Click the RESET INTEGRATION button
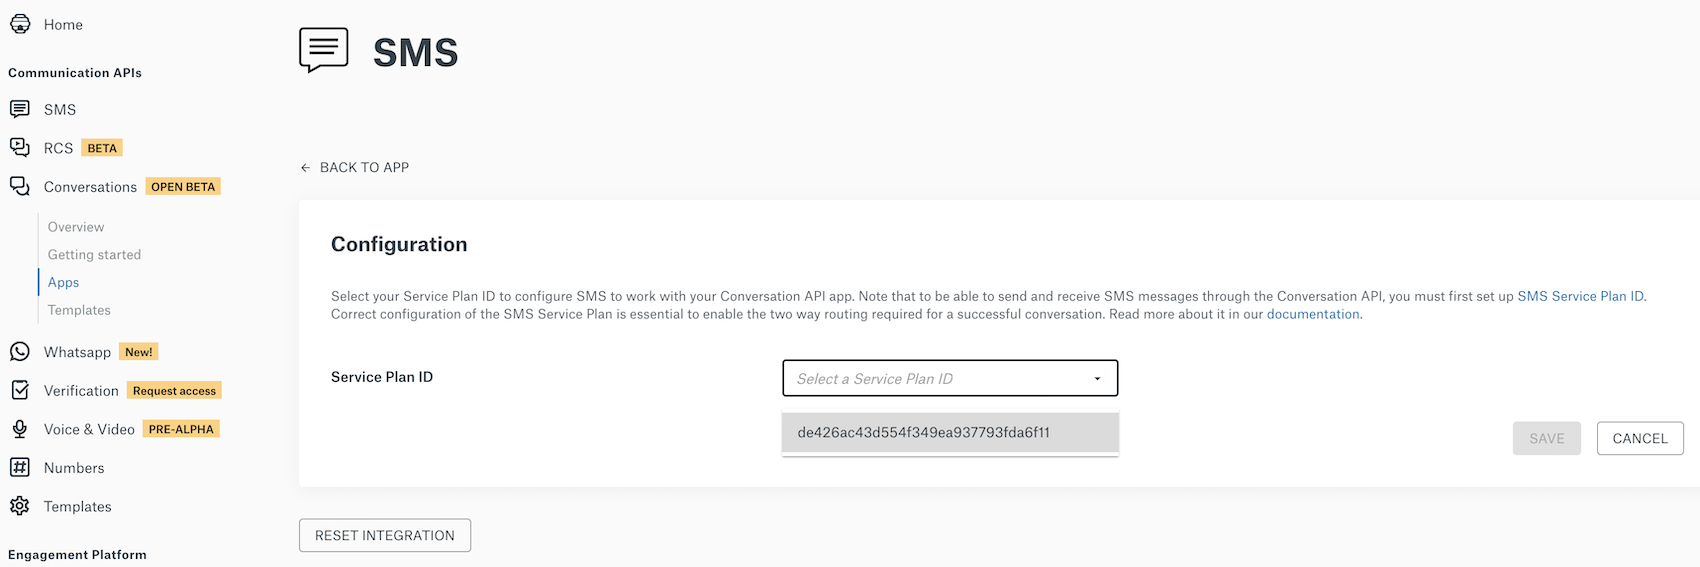Viewport: 1700px width, 567px height. (x=385, y=535)
